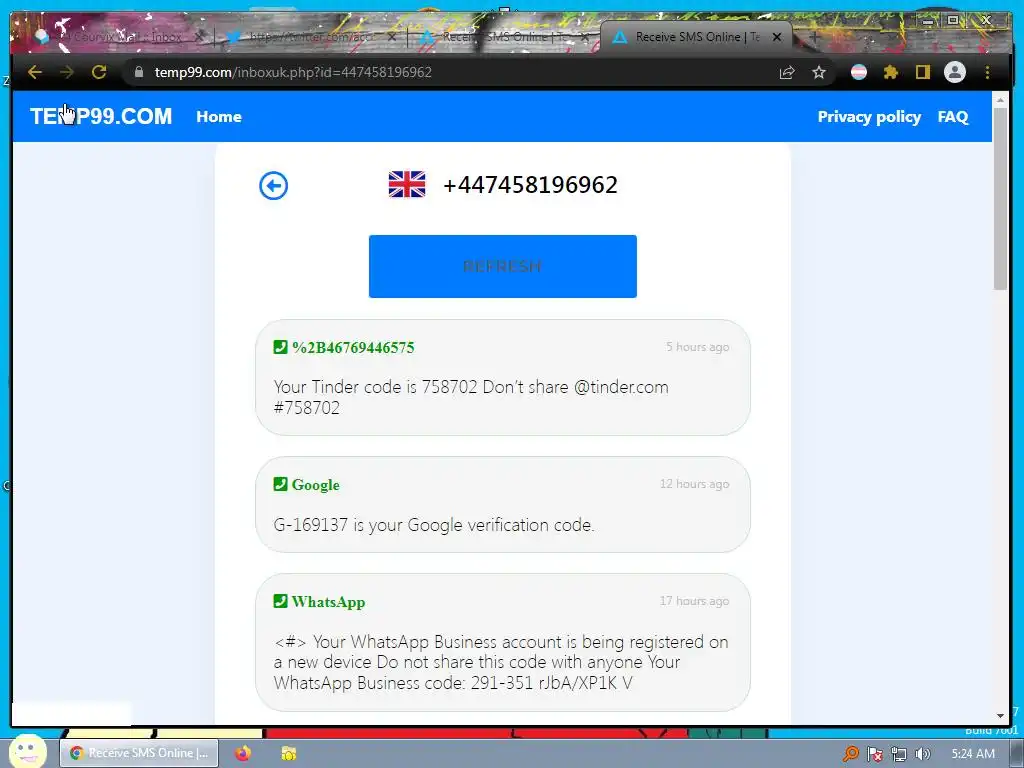1024x768 pixels.
Task: Click the UK flag icon
Action: click(407, 184)
